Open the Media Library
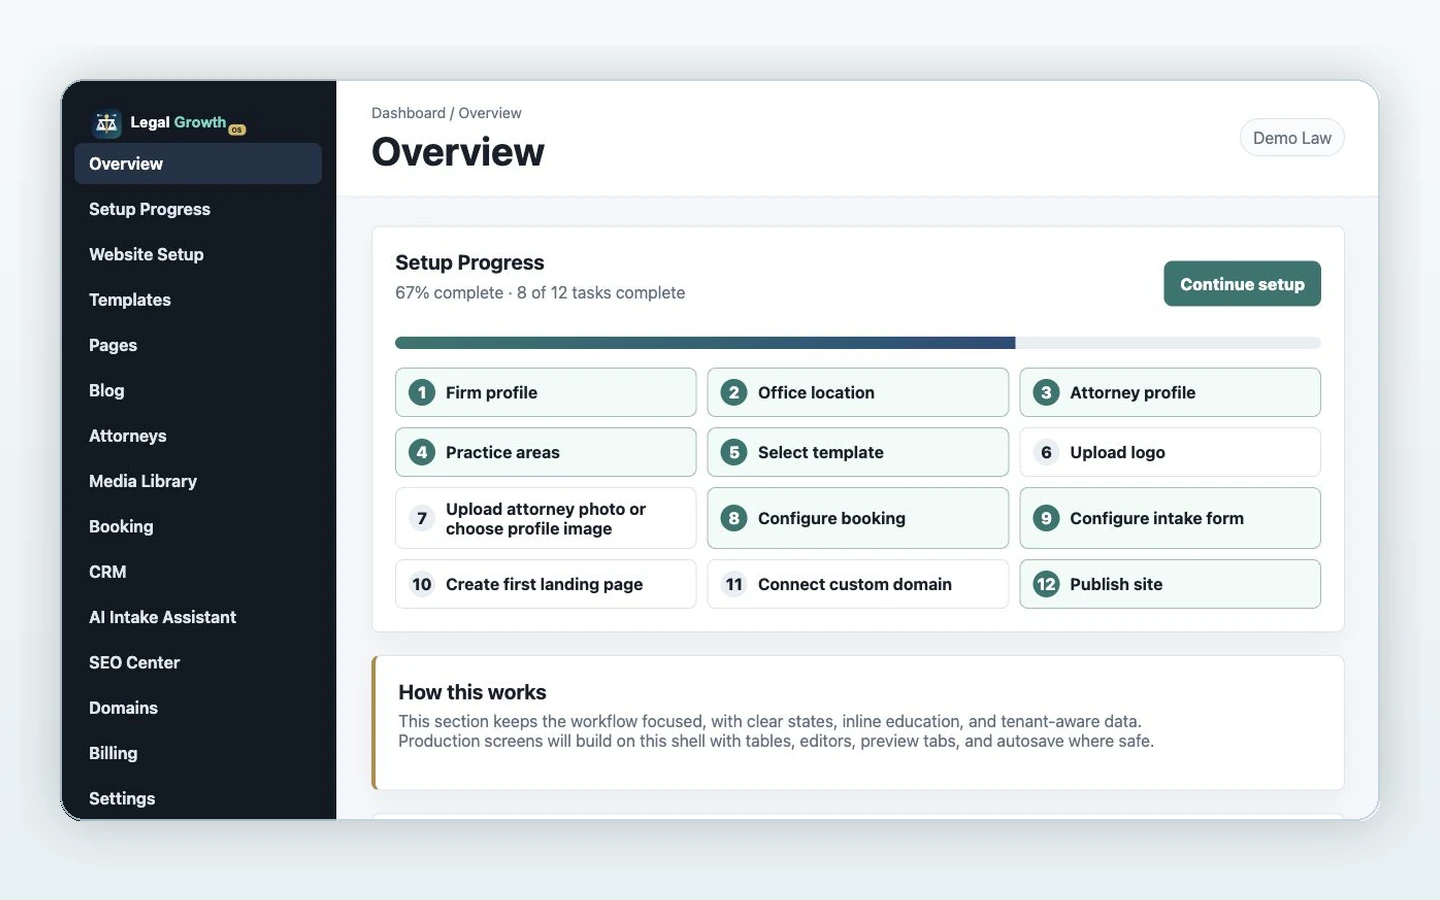Screen dimensions: 1440x900 point(198,481)
